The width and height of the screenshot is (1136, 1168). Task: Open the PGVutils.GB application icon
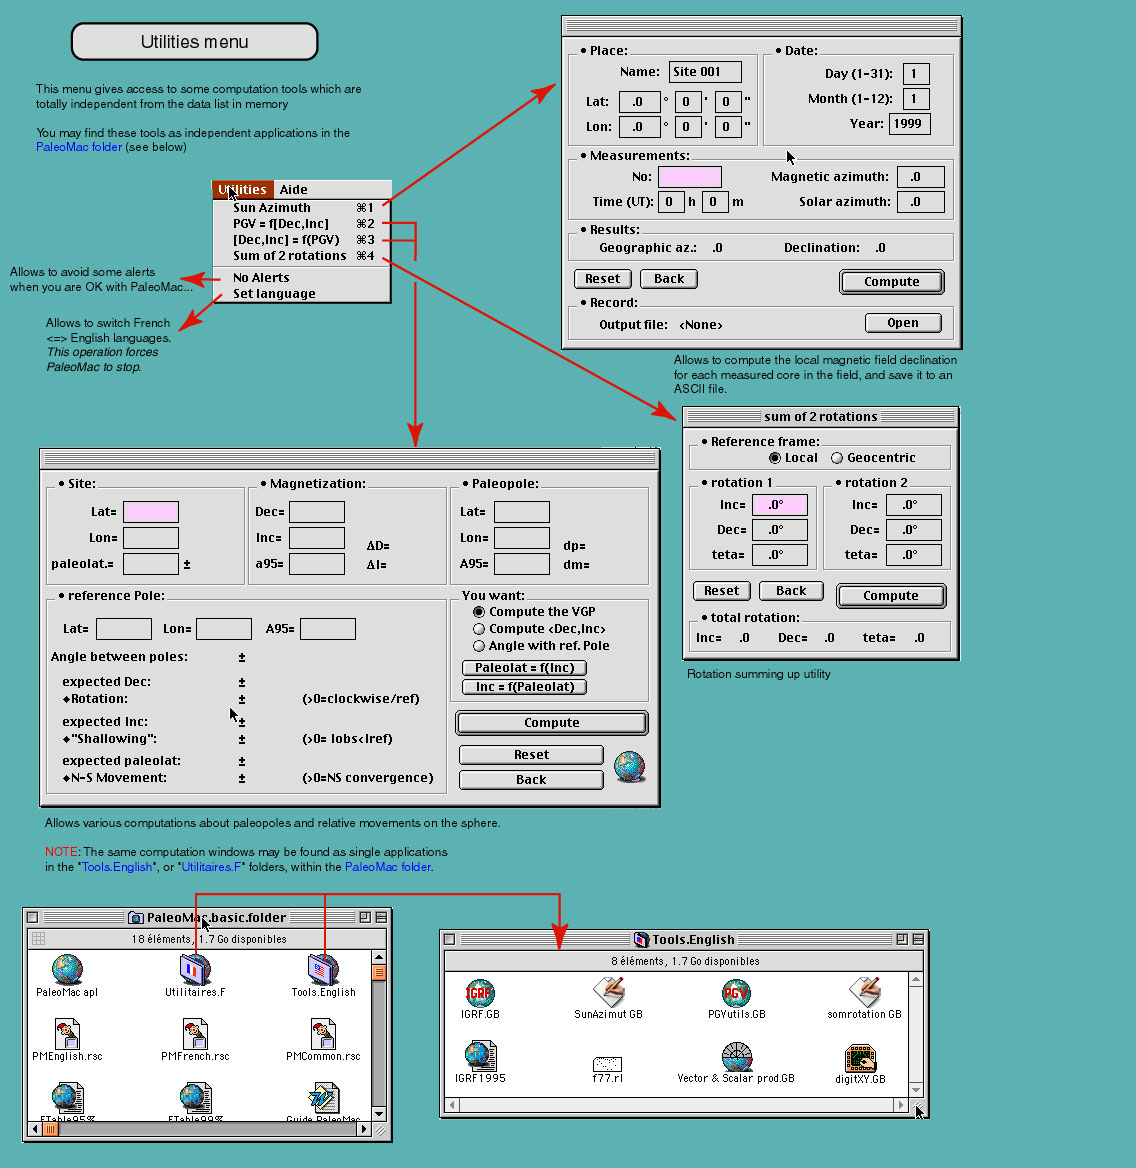click(x=736, y=992)
